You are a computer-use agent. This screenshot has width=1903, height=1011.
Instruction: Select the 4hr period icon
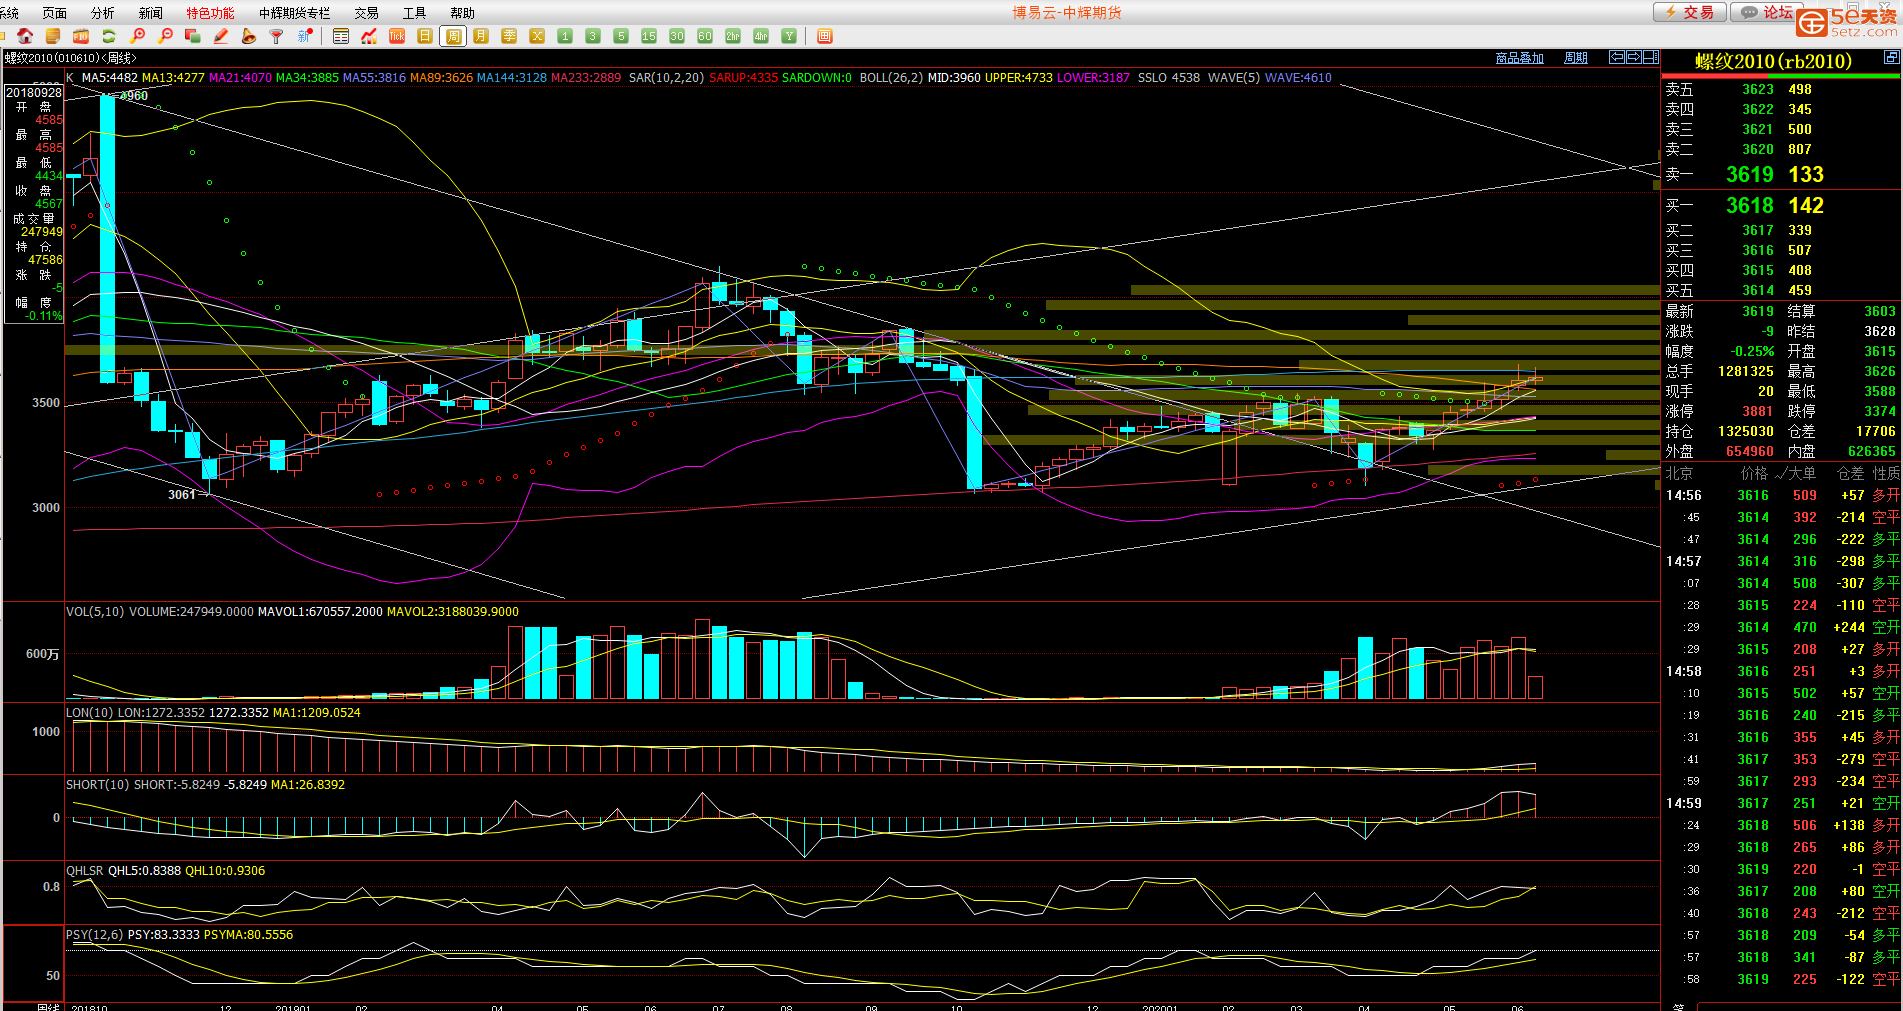point(761,36)
